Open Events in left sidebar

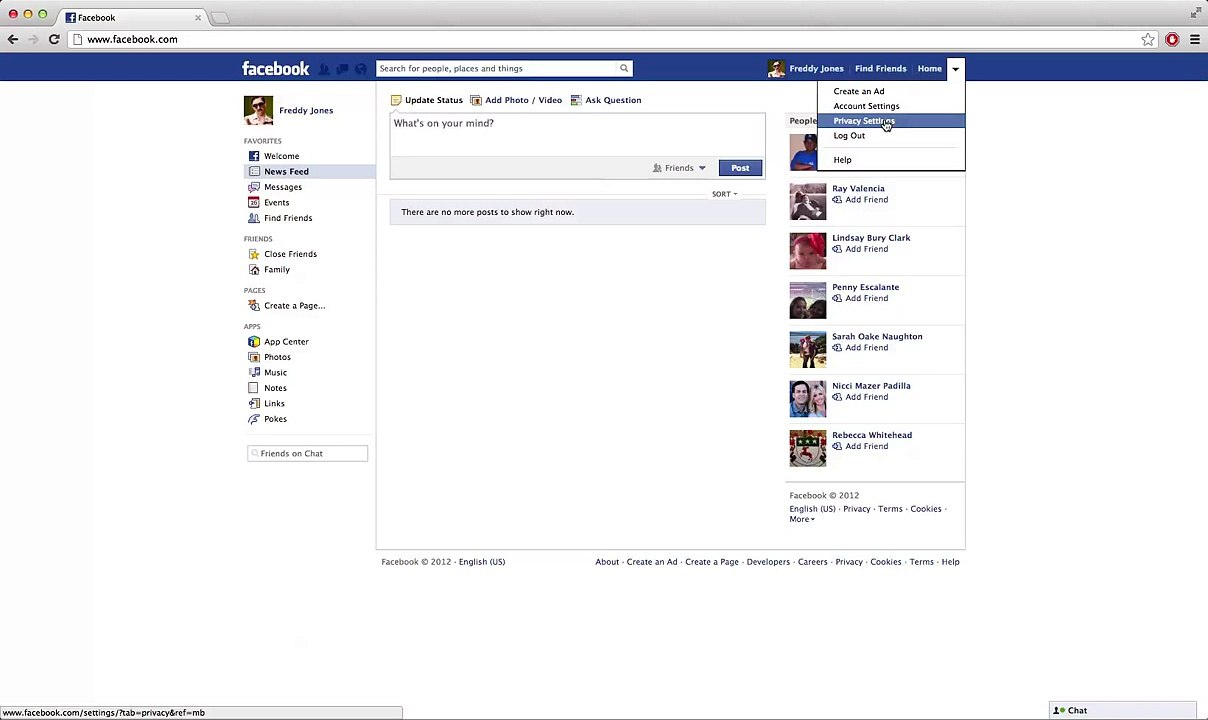click(x=276, y=202)
